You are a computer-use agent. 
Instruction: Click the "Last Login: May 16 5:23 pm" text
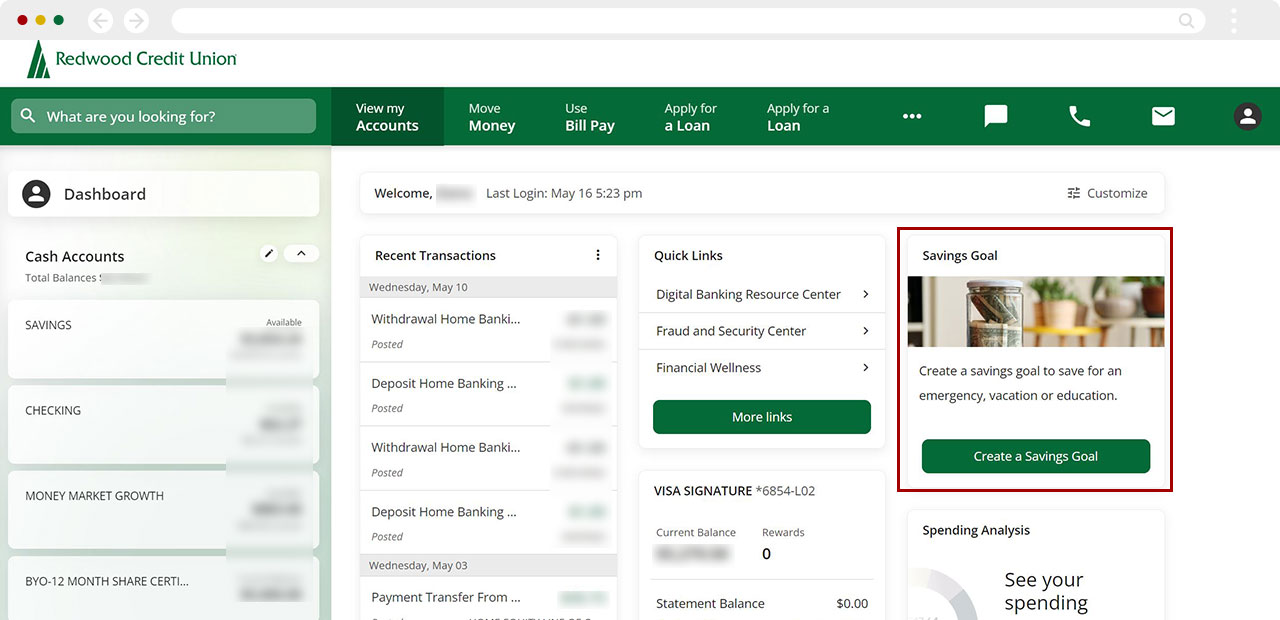(564, 193)
